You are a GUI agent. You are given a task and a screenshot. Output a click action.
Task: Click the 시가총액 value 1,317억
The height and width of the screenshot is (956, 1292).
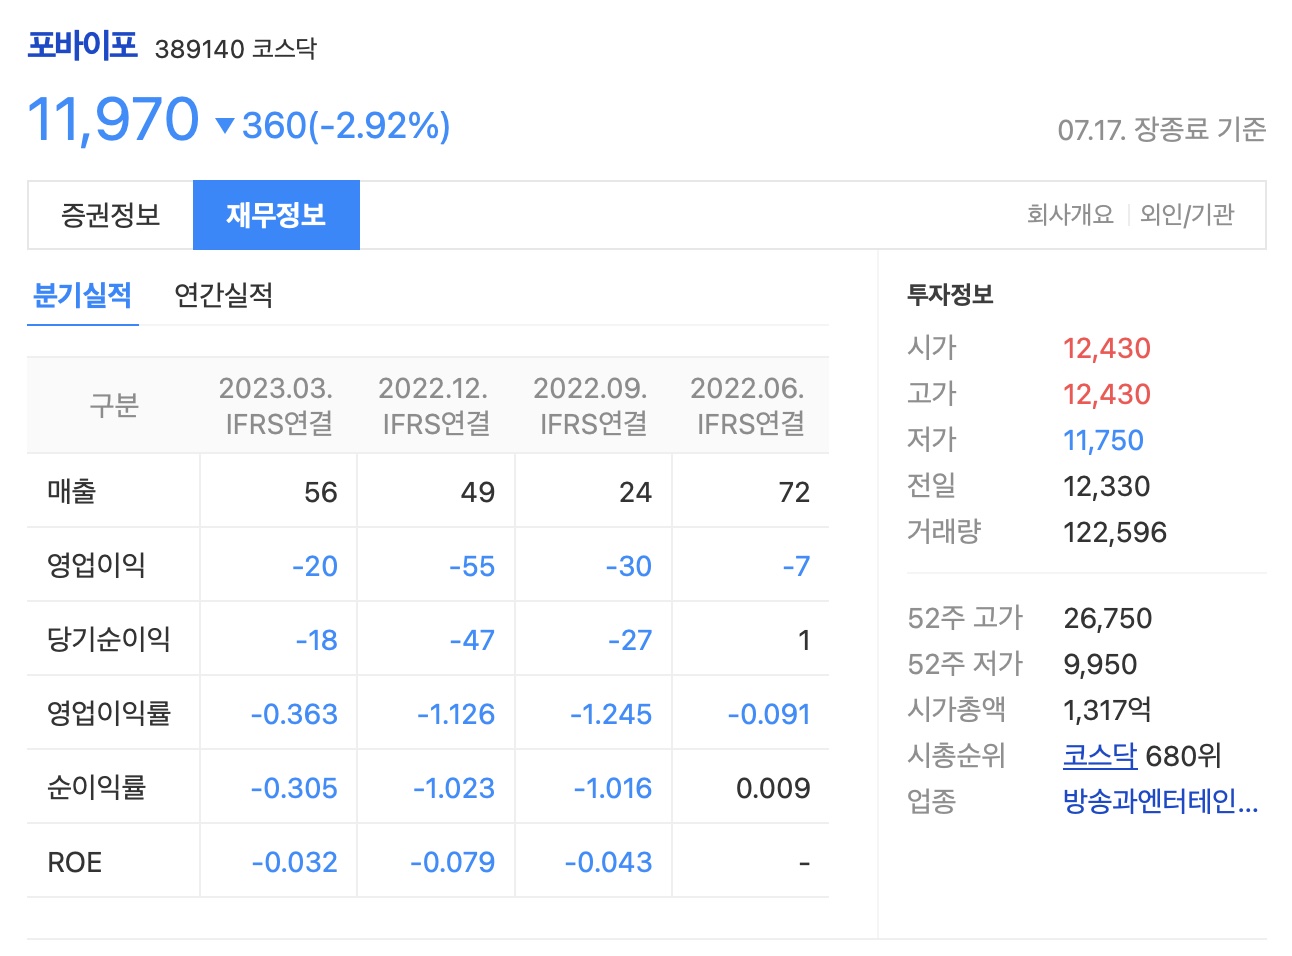[x=1109, y=709]
